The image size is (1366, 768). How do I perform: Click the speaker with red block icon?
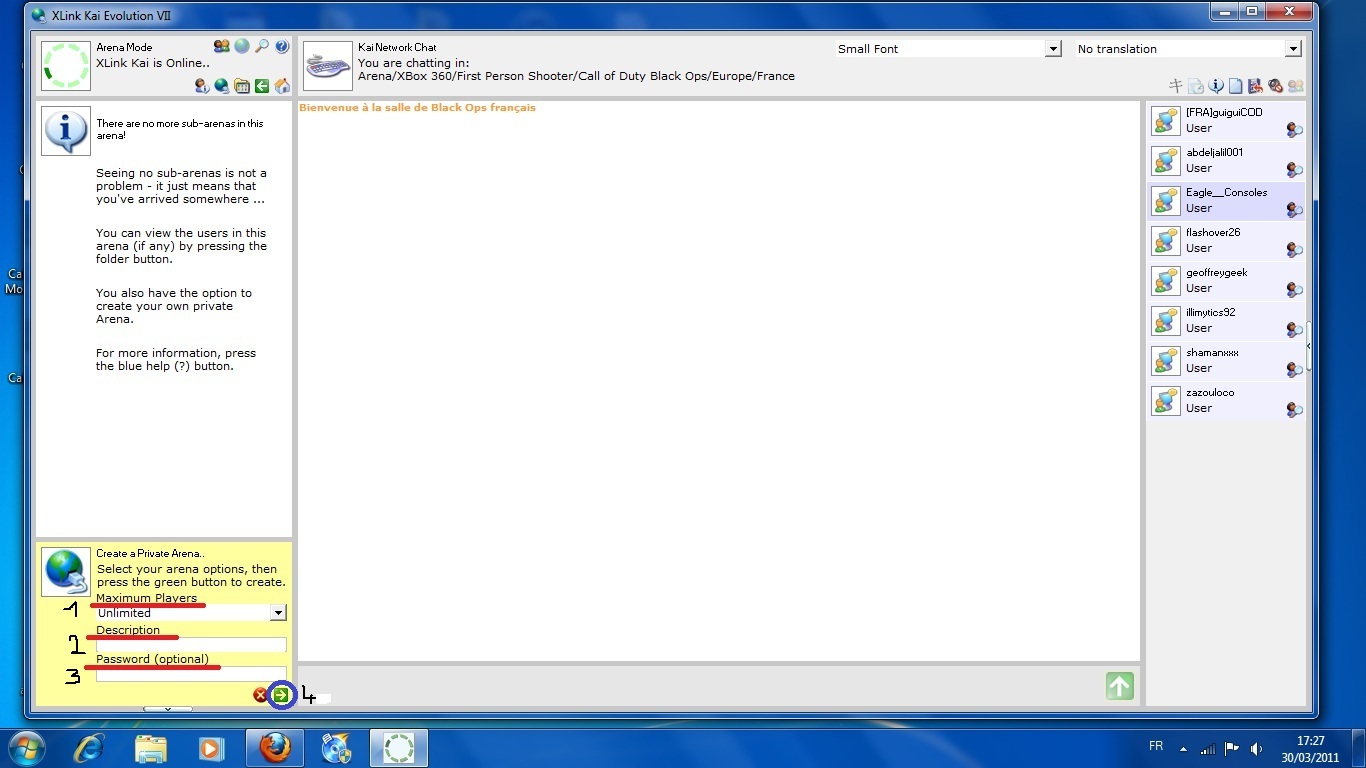click(x=1275, y=86)
